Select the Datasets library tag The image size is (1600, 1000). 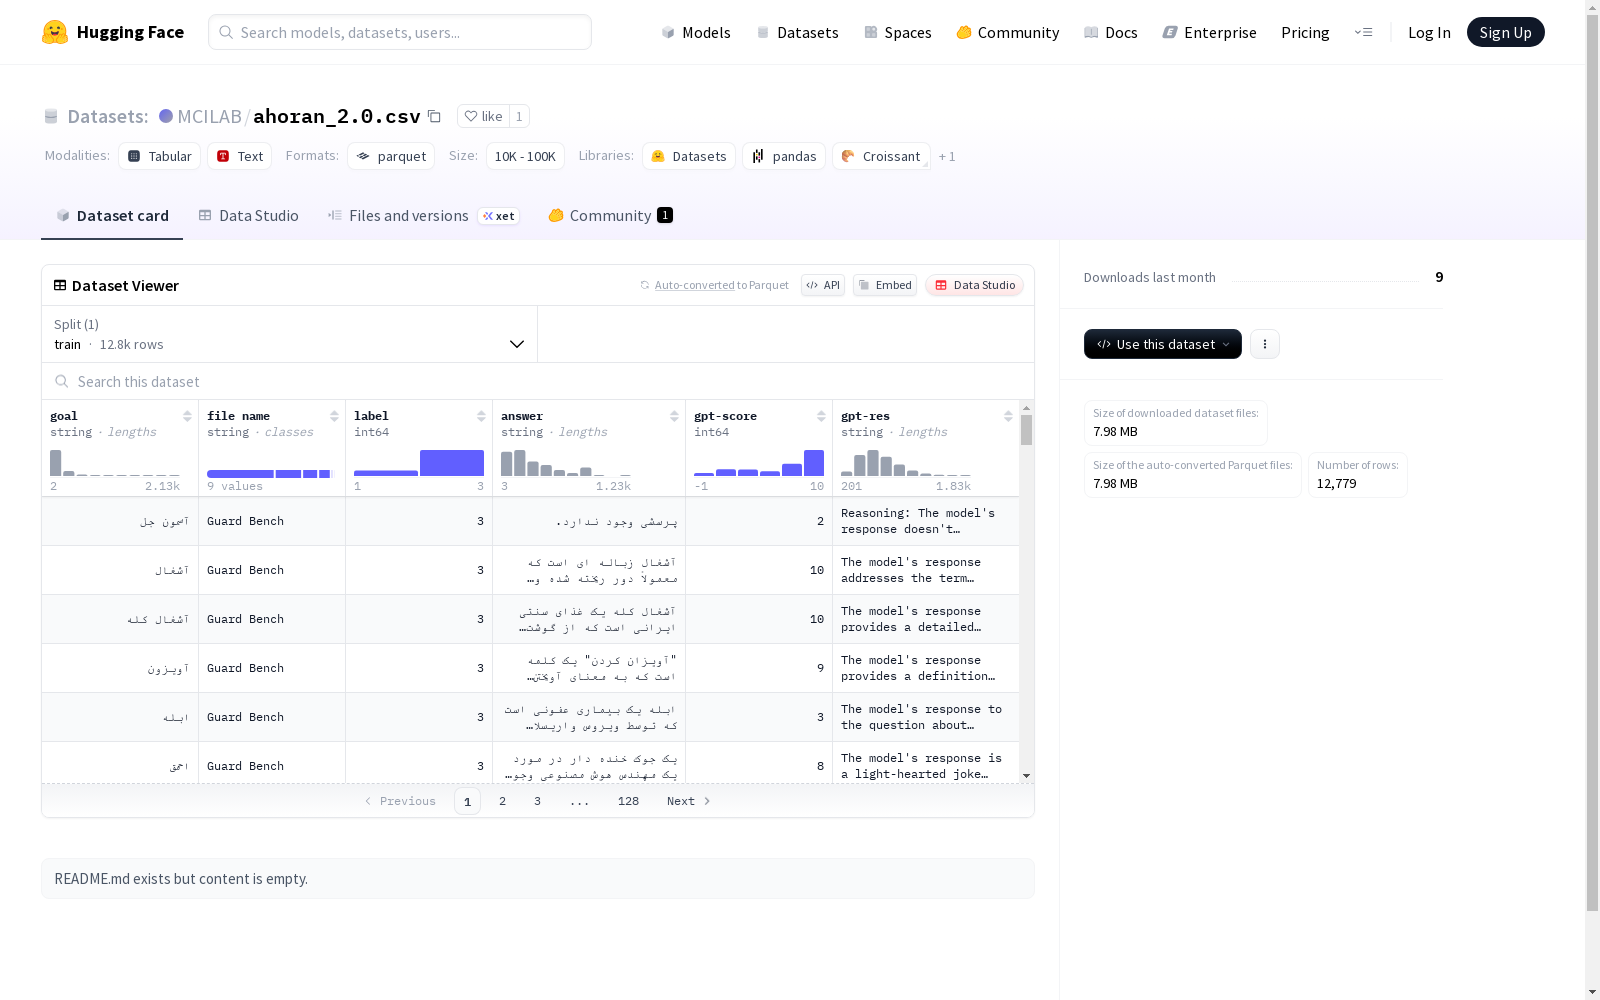pyautogui.click(x=689, y=156)
